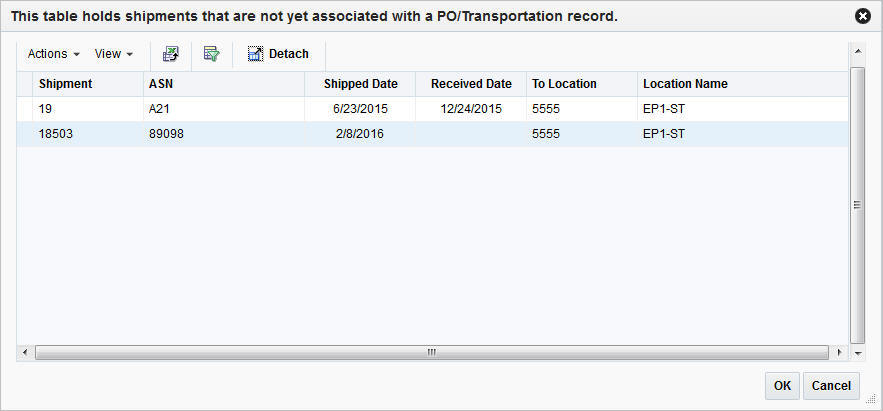The image size is (883, 411).
Task: Click the vertical scrollbar up arrow
Action: 857,50
